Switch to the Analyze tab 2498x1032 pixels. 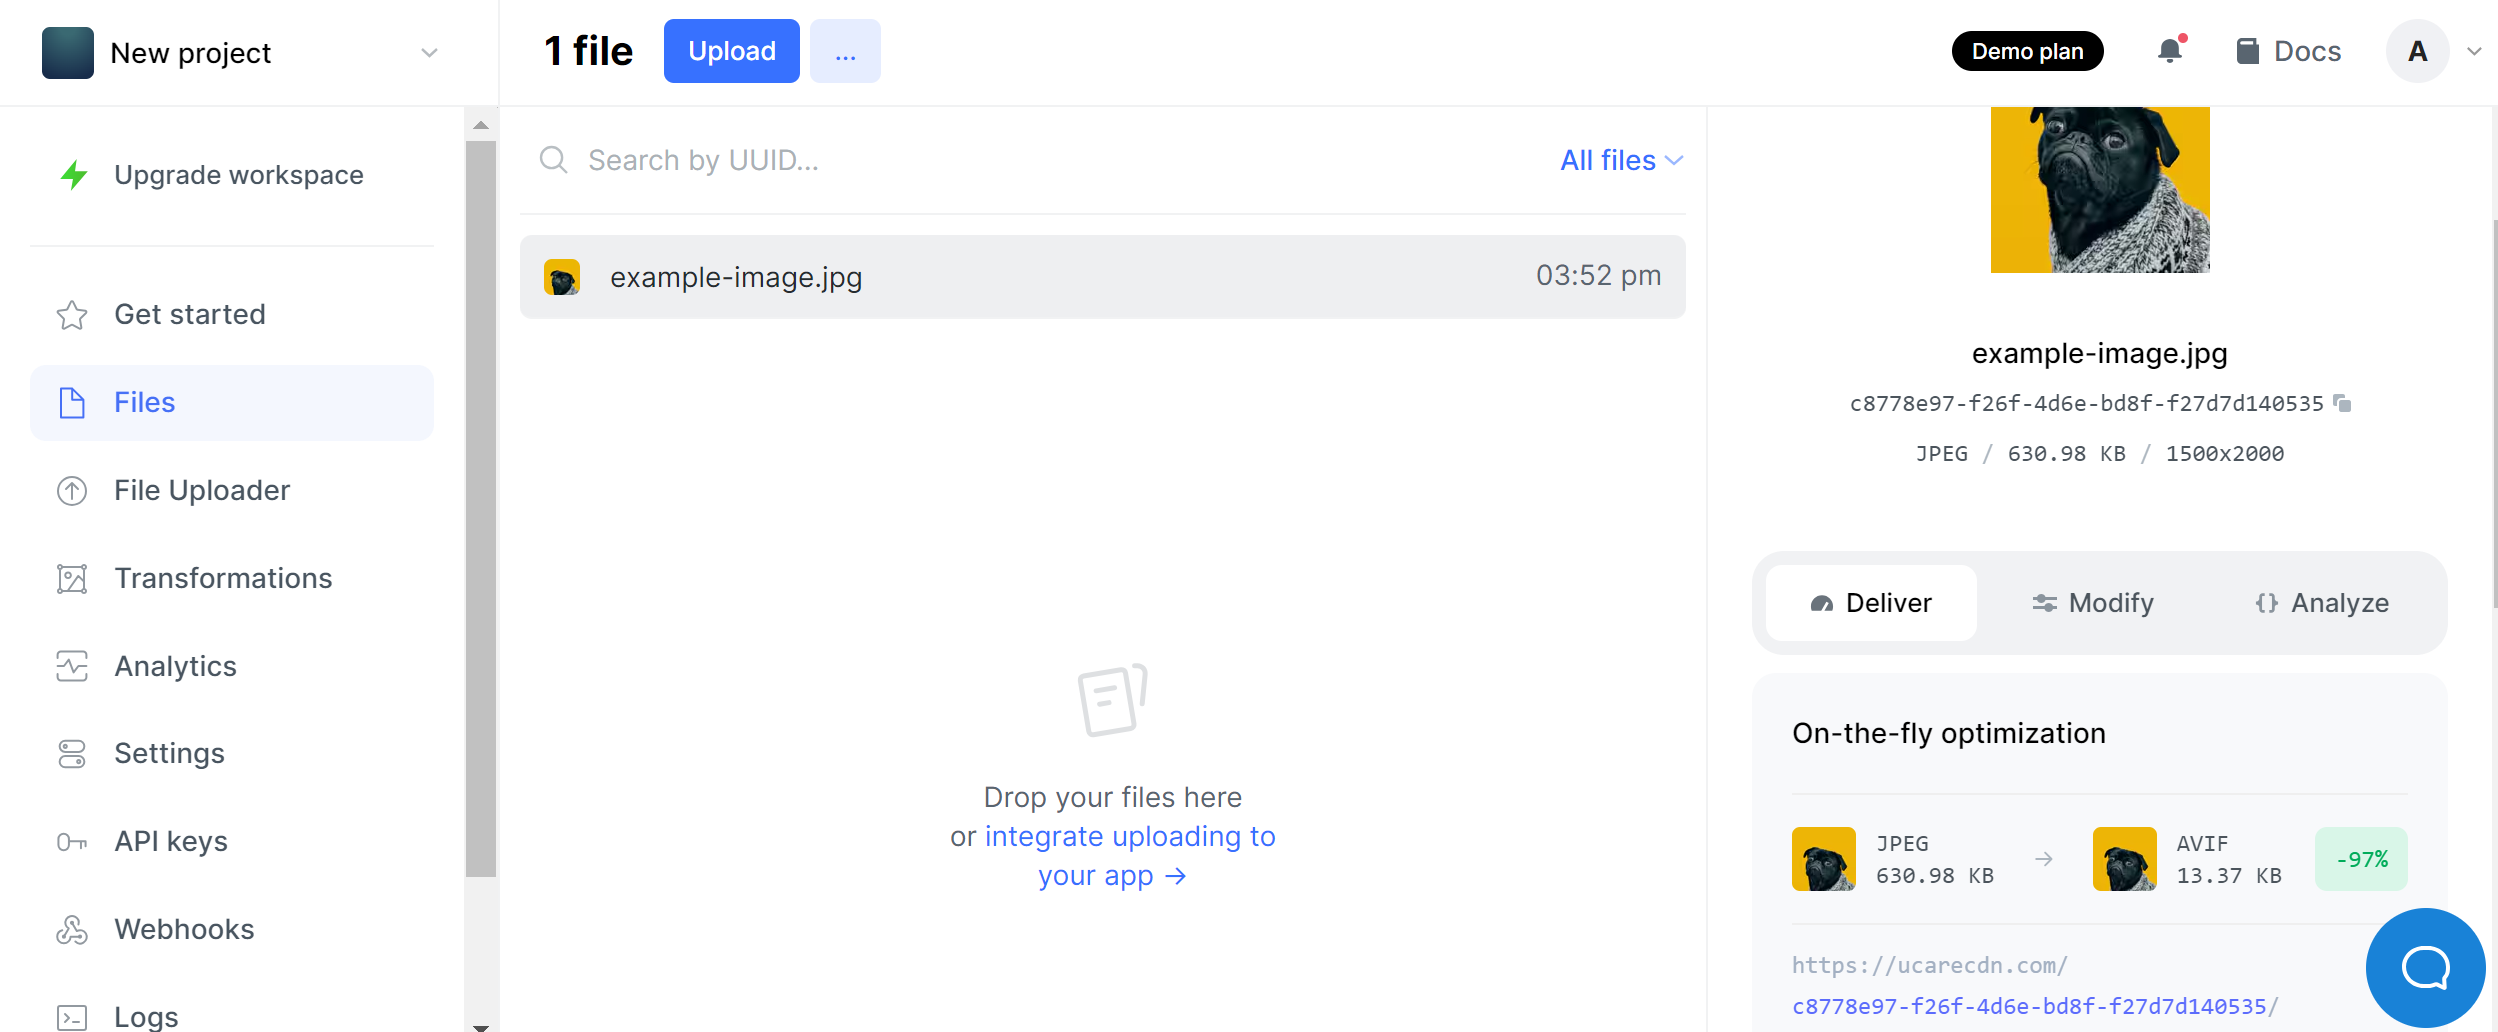pyautogui.click(x=2324, y=602)
